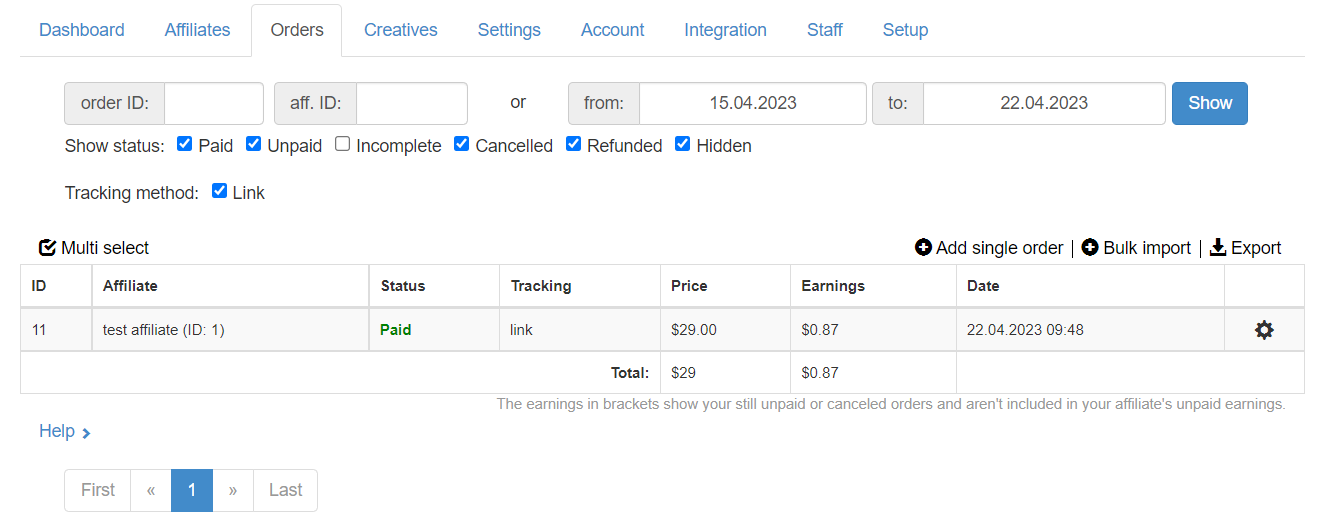Uncheck the Hidden status checkbox
The height and width of the screenshot is (515, 1321).
click(x=682, y=144)
